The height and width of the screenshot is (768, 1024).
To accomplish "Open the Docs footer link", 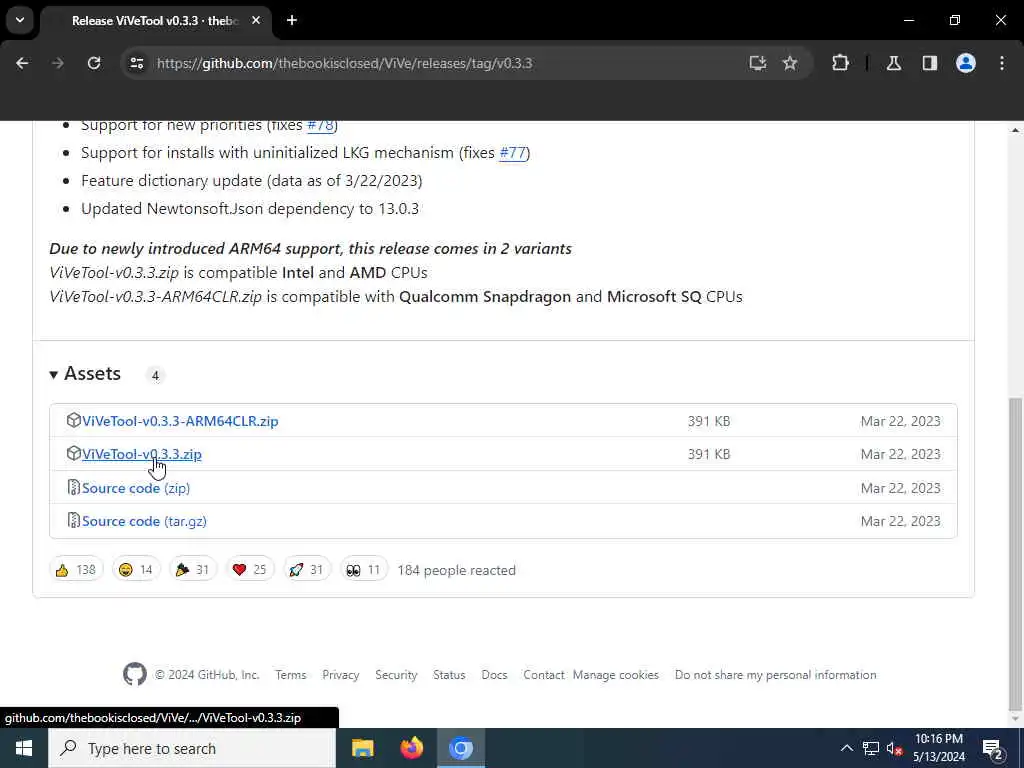I will (494, 675).
